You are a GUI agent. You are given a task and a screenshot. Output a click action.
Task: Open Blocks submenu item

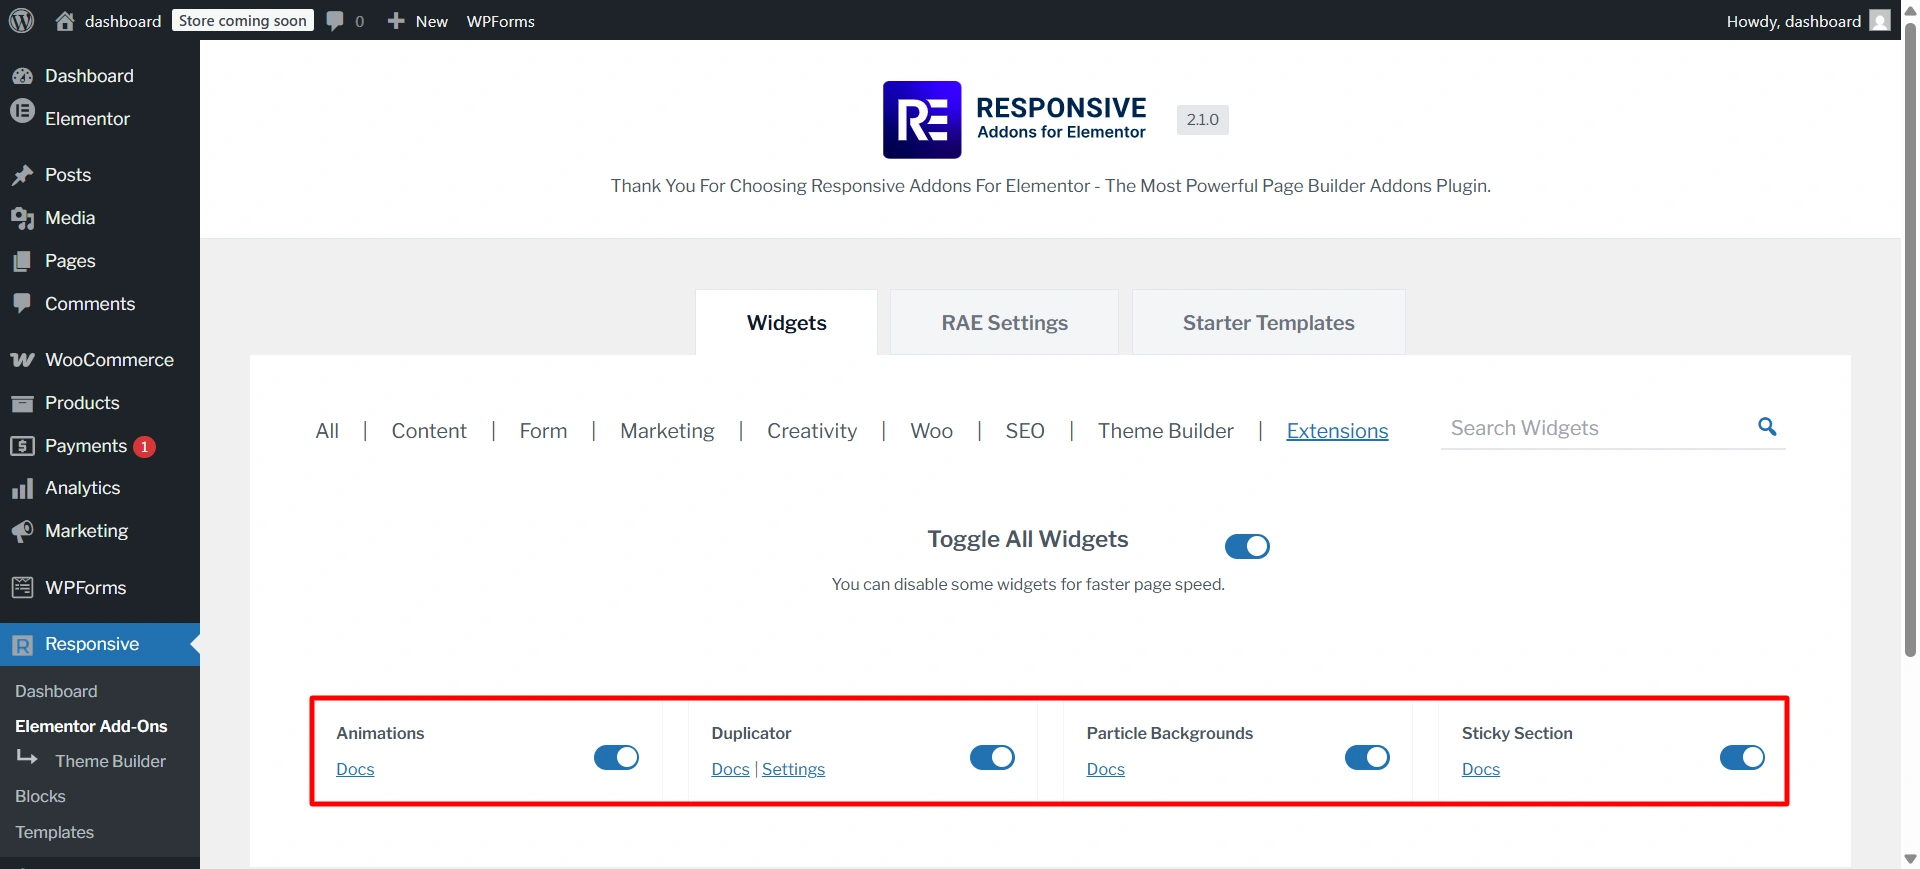pyautogui.click(x=40, y=796)
